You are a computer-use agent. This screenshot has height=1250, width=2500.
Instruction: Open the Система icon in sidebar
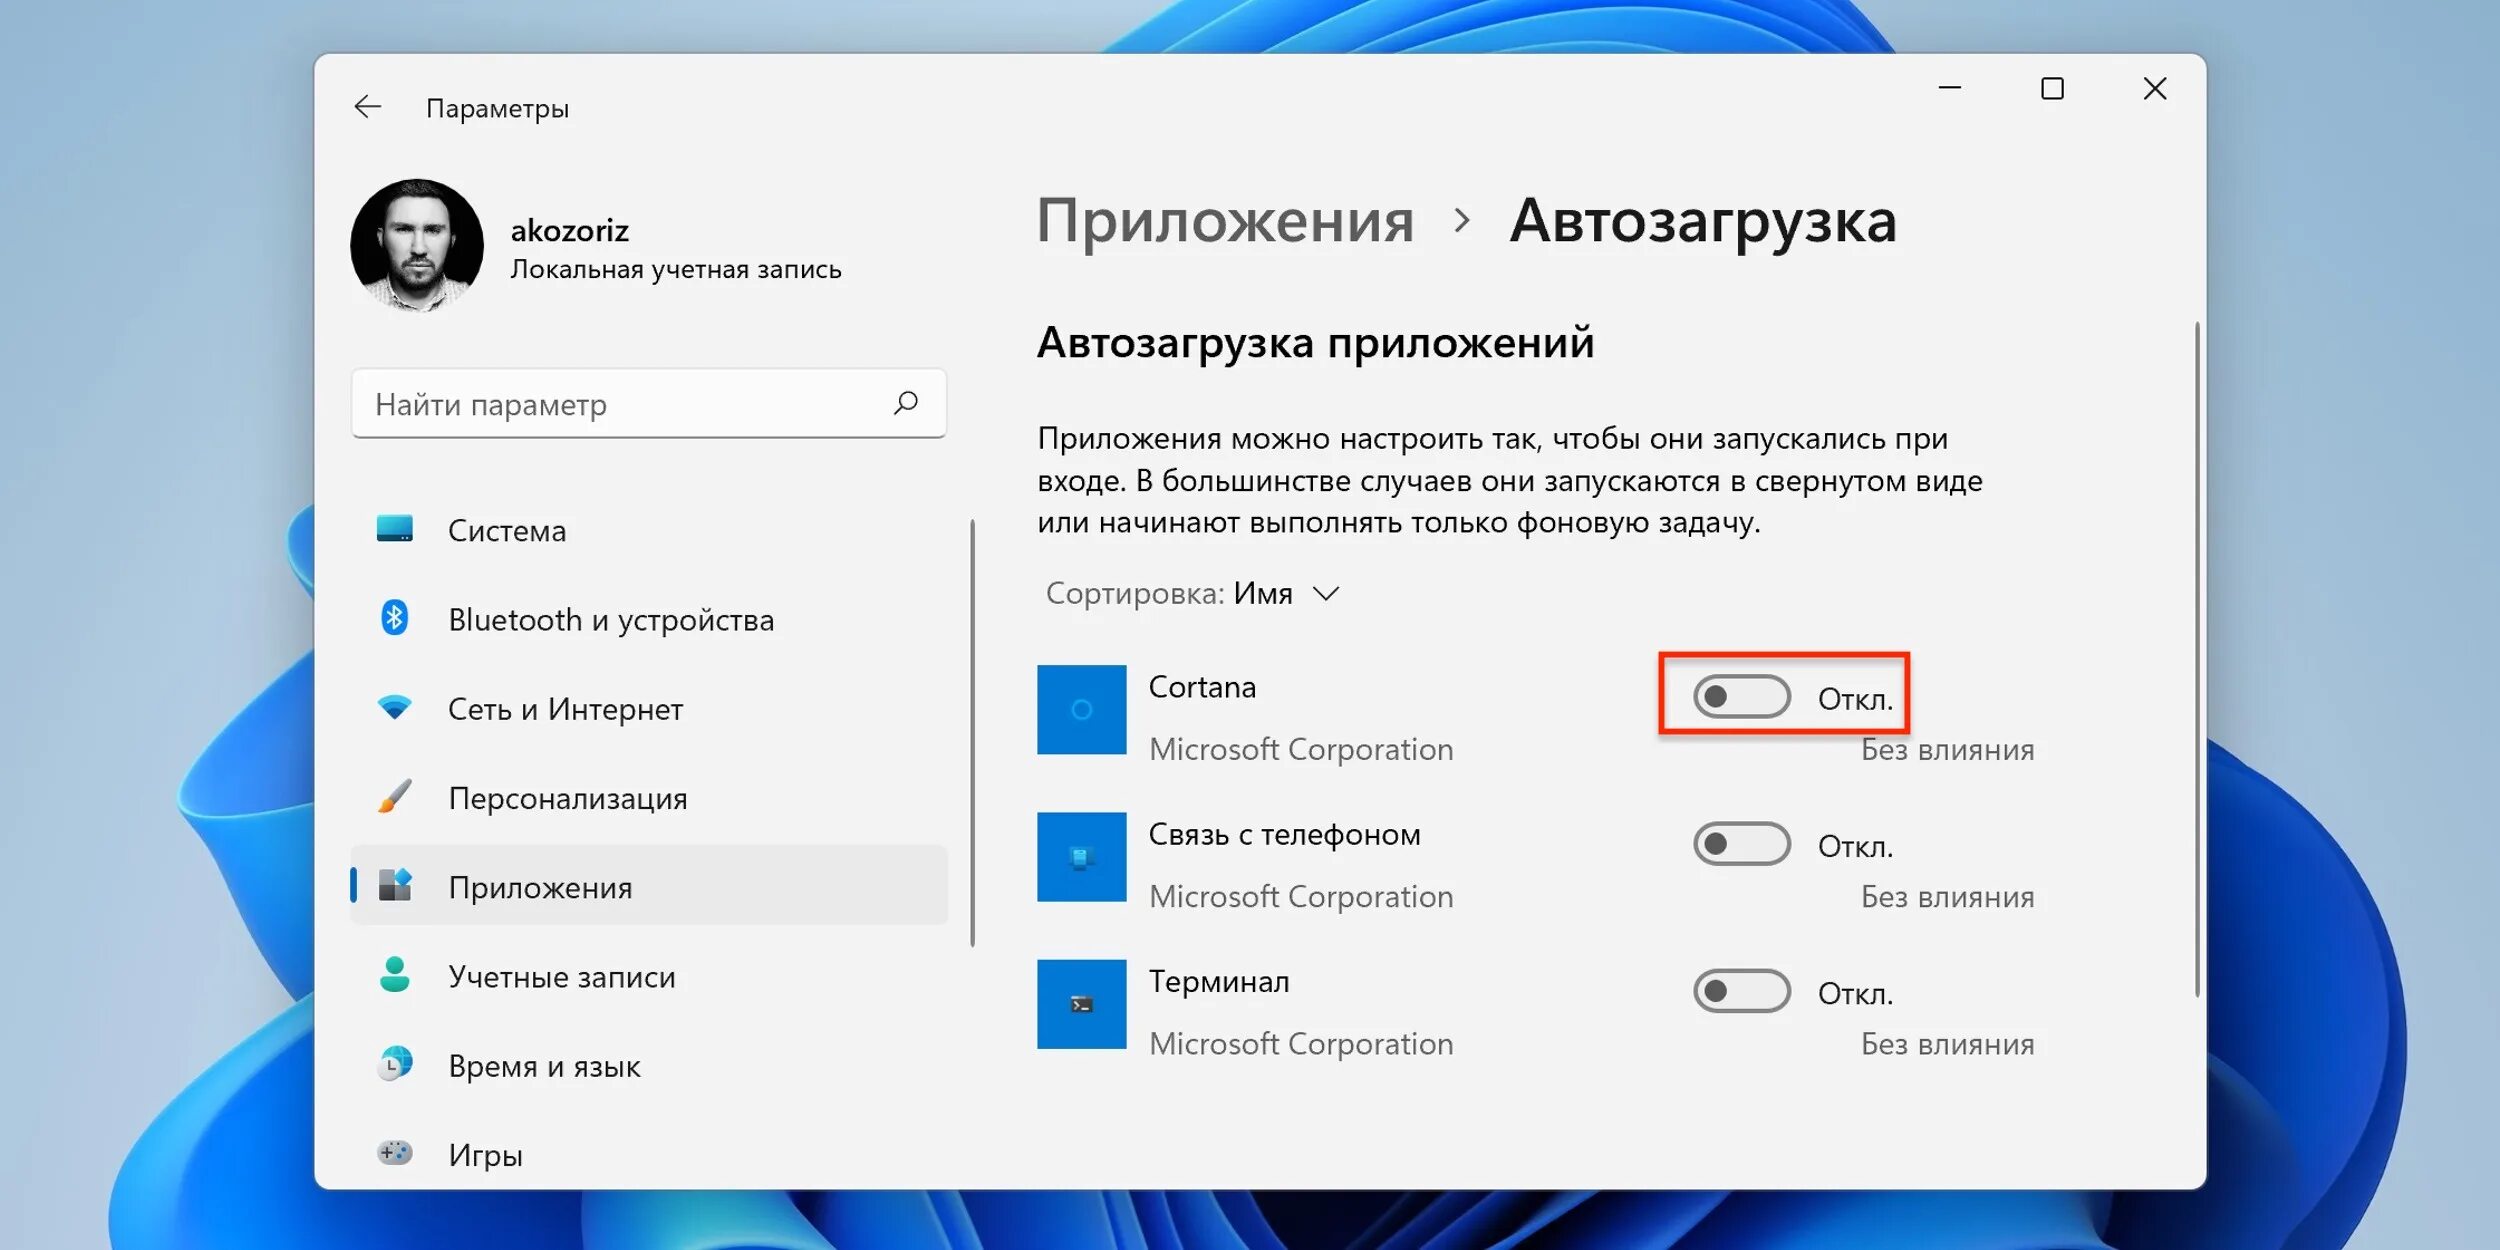pyautogui.click(x=395, y=529)
